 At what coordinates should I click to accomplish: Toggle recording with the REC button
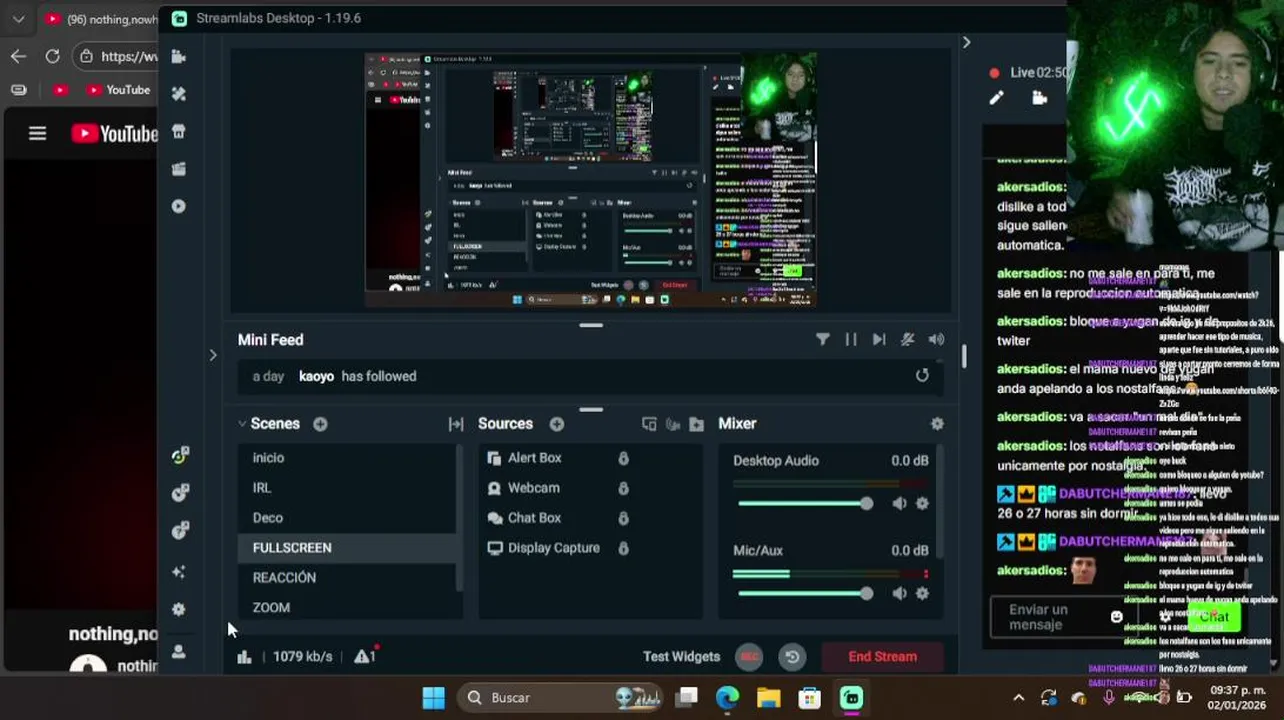pos(749,657)
